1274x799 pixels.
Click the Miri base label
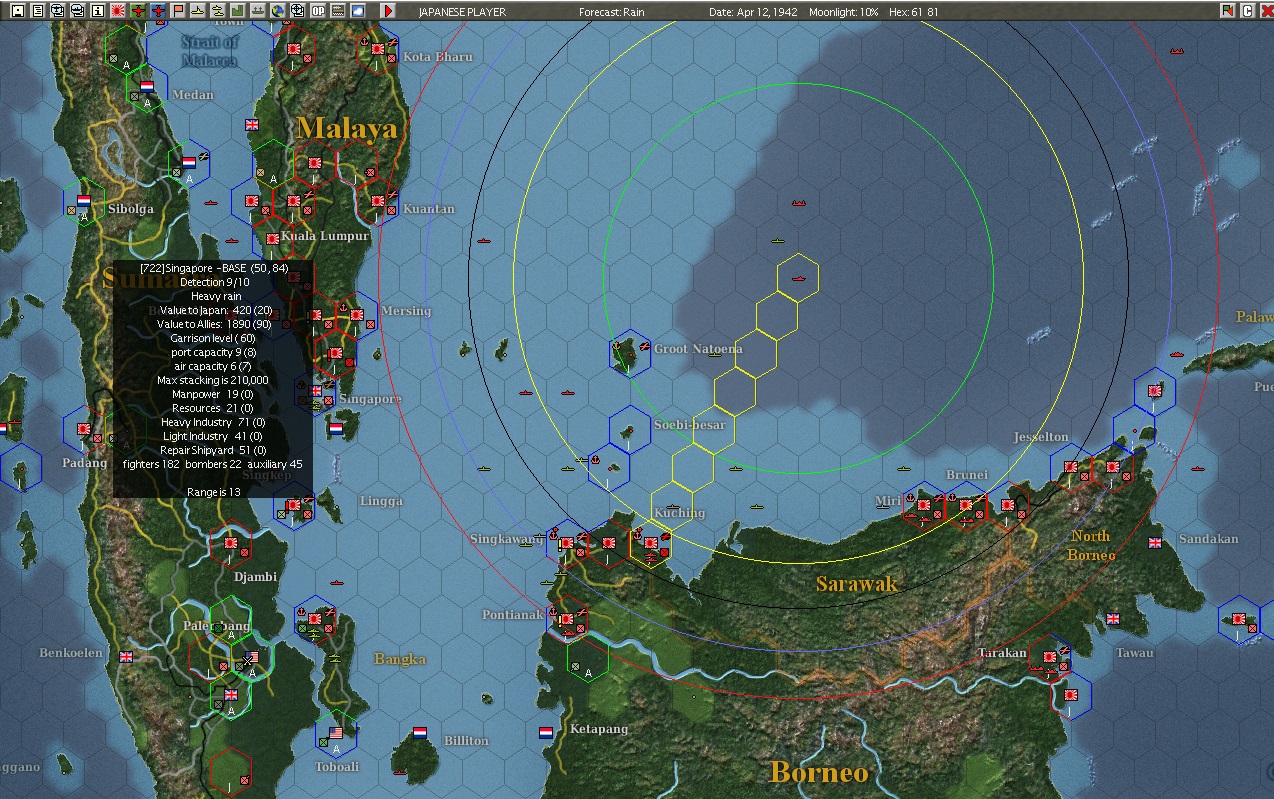pos(887,501)
